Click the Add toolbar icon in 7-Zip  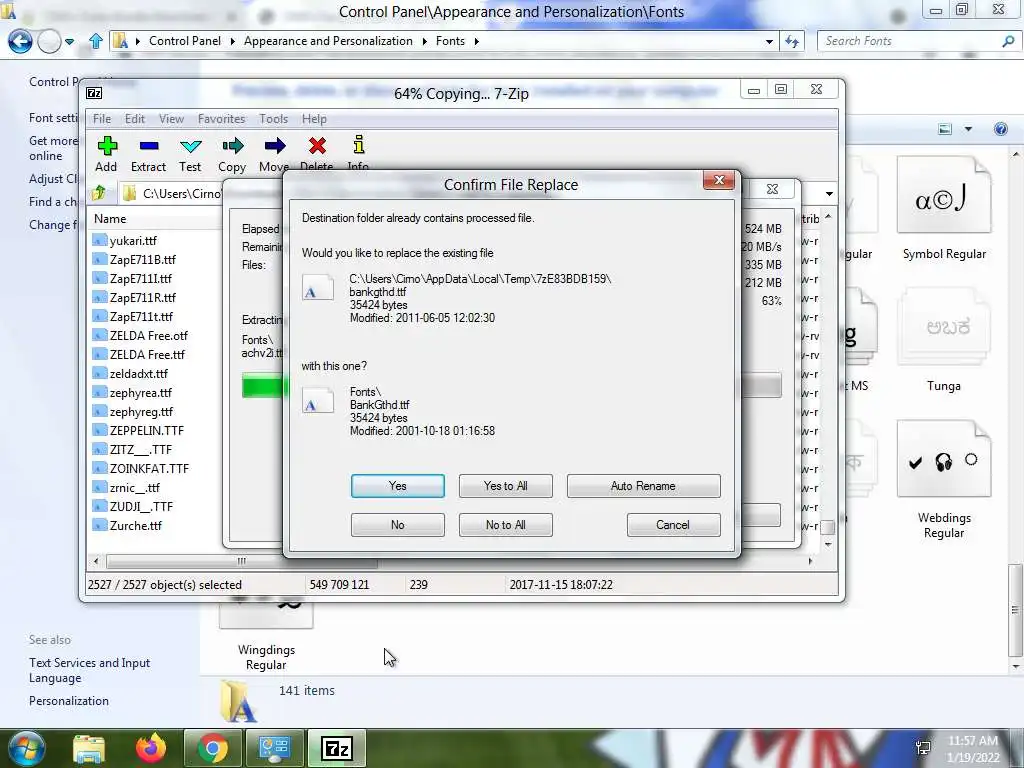point(106,146)
